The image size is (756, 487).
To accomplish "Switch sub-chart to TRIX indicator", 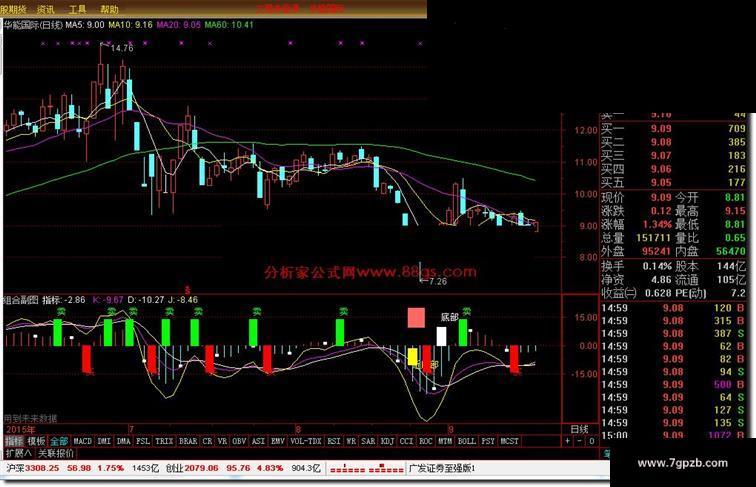I will 164,441.
